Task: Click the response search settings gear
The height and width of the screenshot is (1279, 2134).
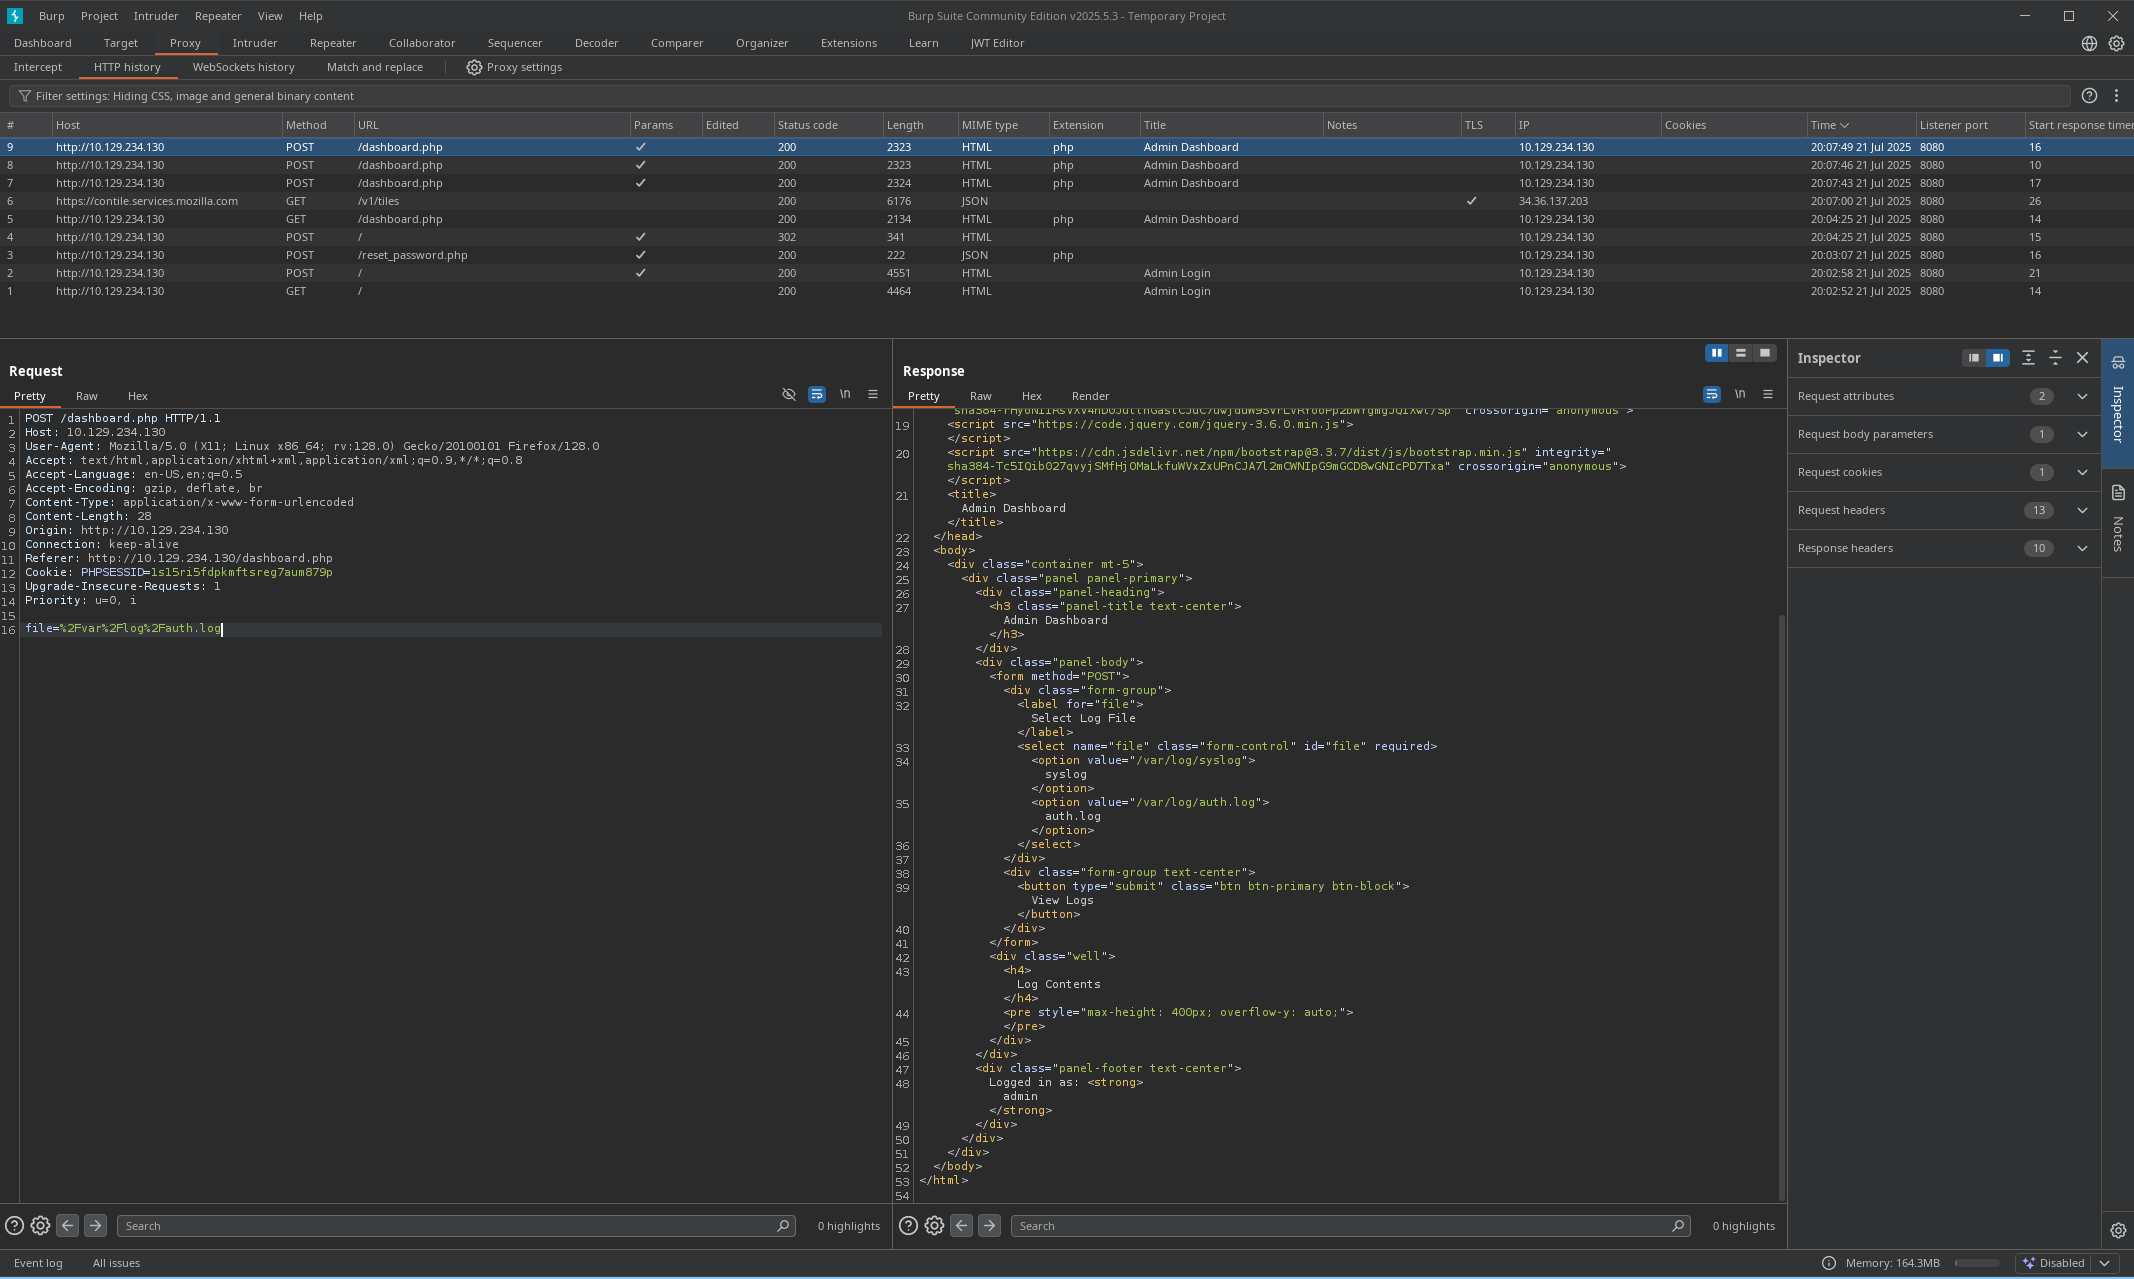Action: point(934,1226)
